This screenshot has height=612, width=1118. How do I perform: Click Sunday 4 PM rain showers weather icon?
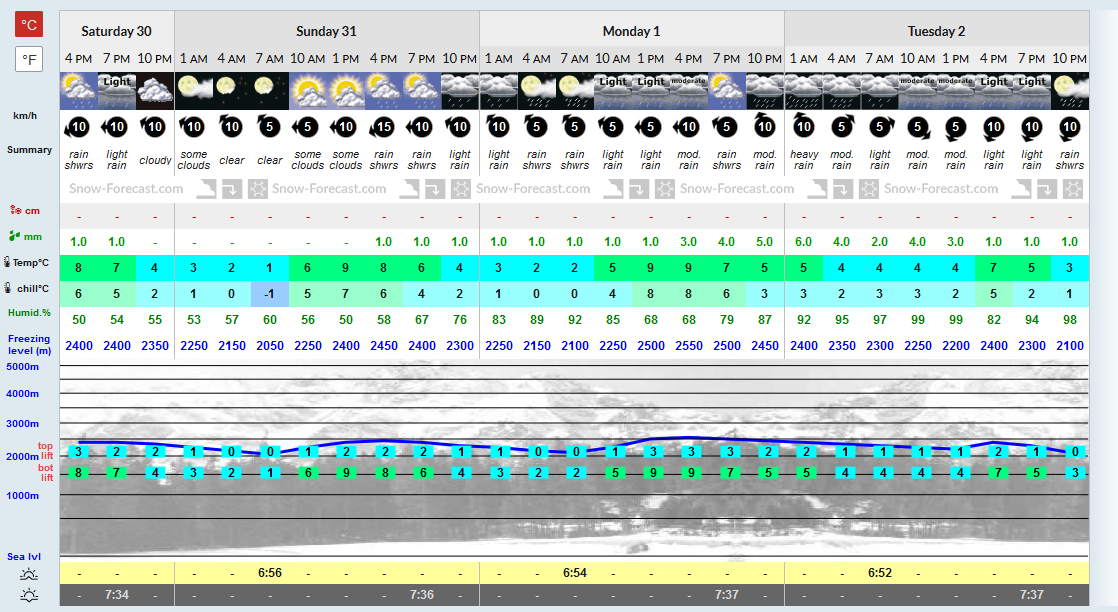pyautogui.click(x=384, y=91)
